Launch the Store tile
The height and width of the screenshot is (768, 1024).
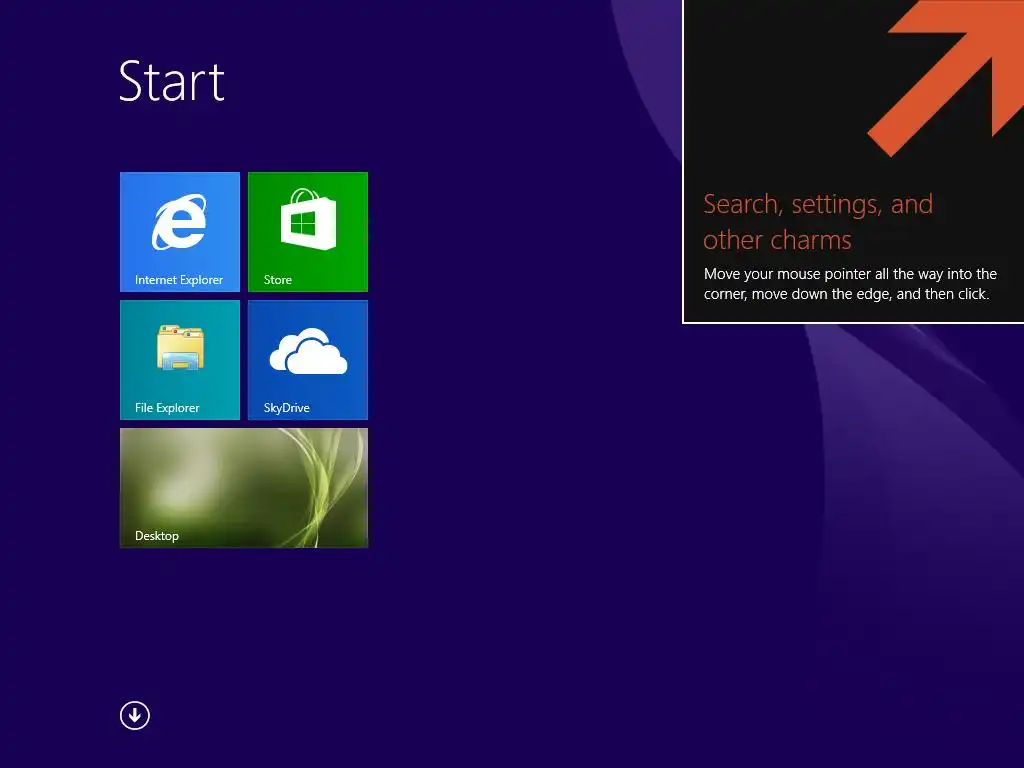pos(308,232)
